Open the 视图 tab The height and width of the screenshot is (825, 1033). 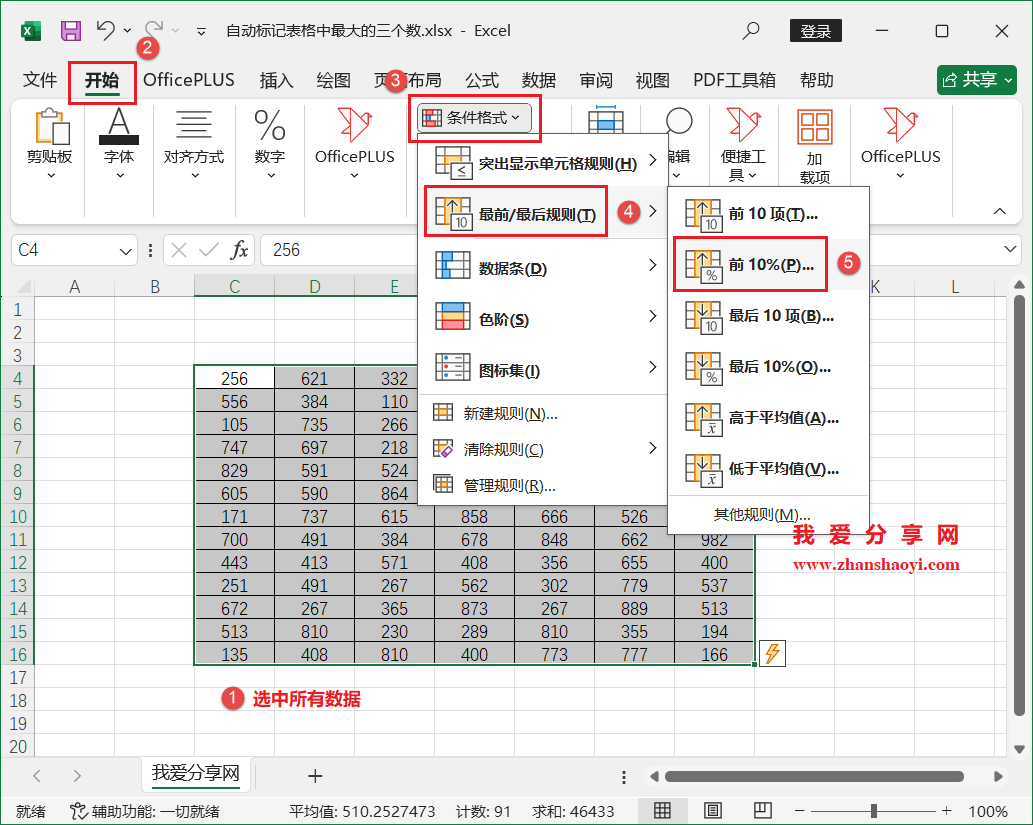click(653, 80)
